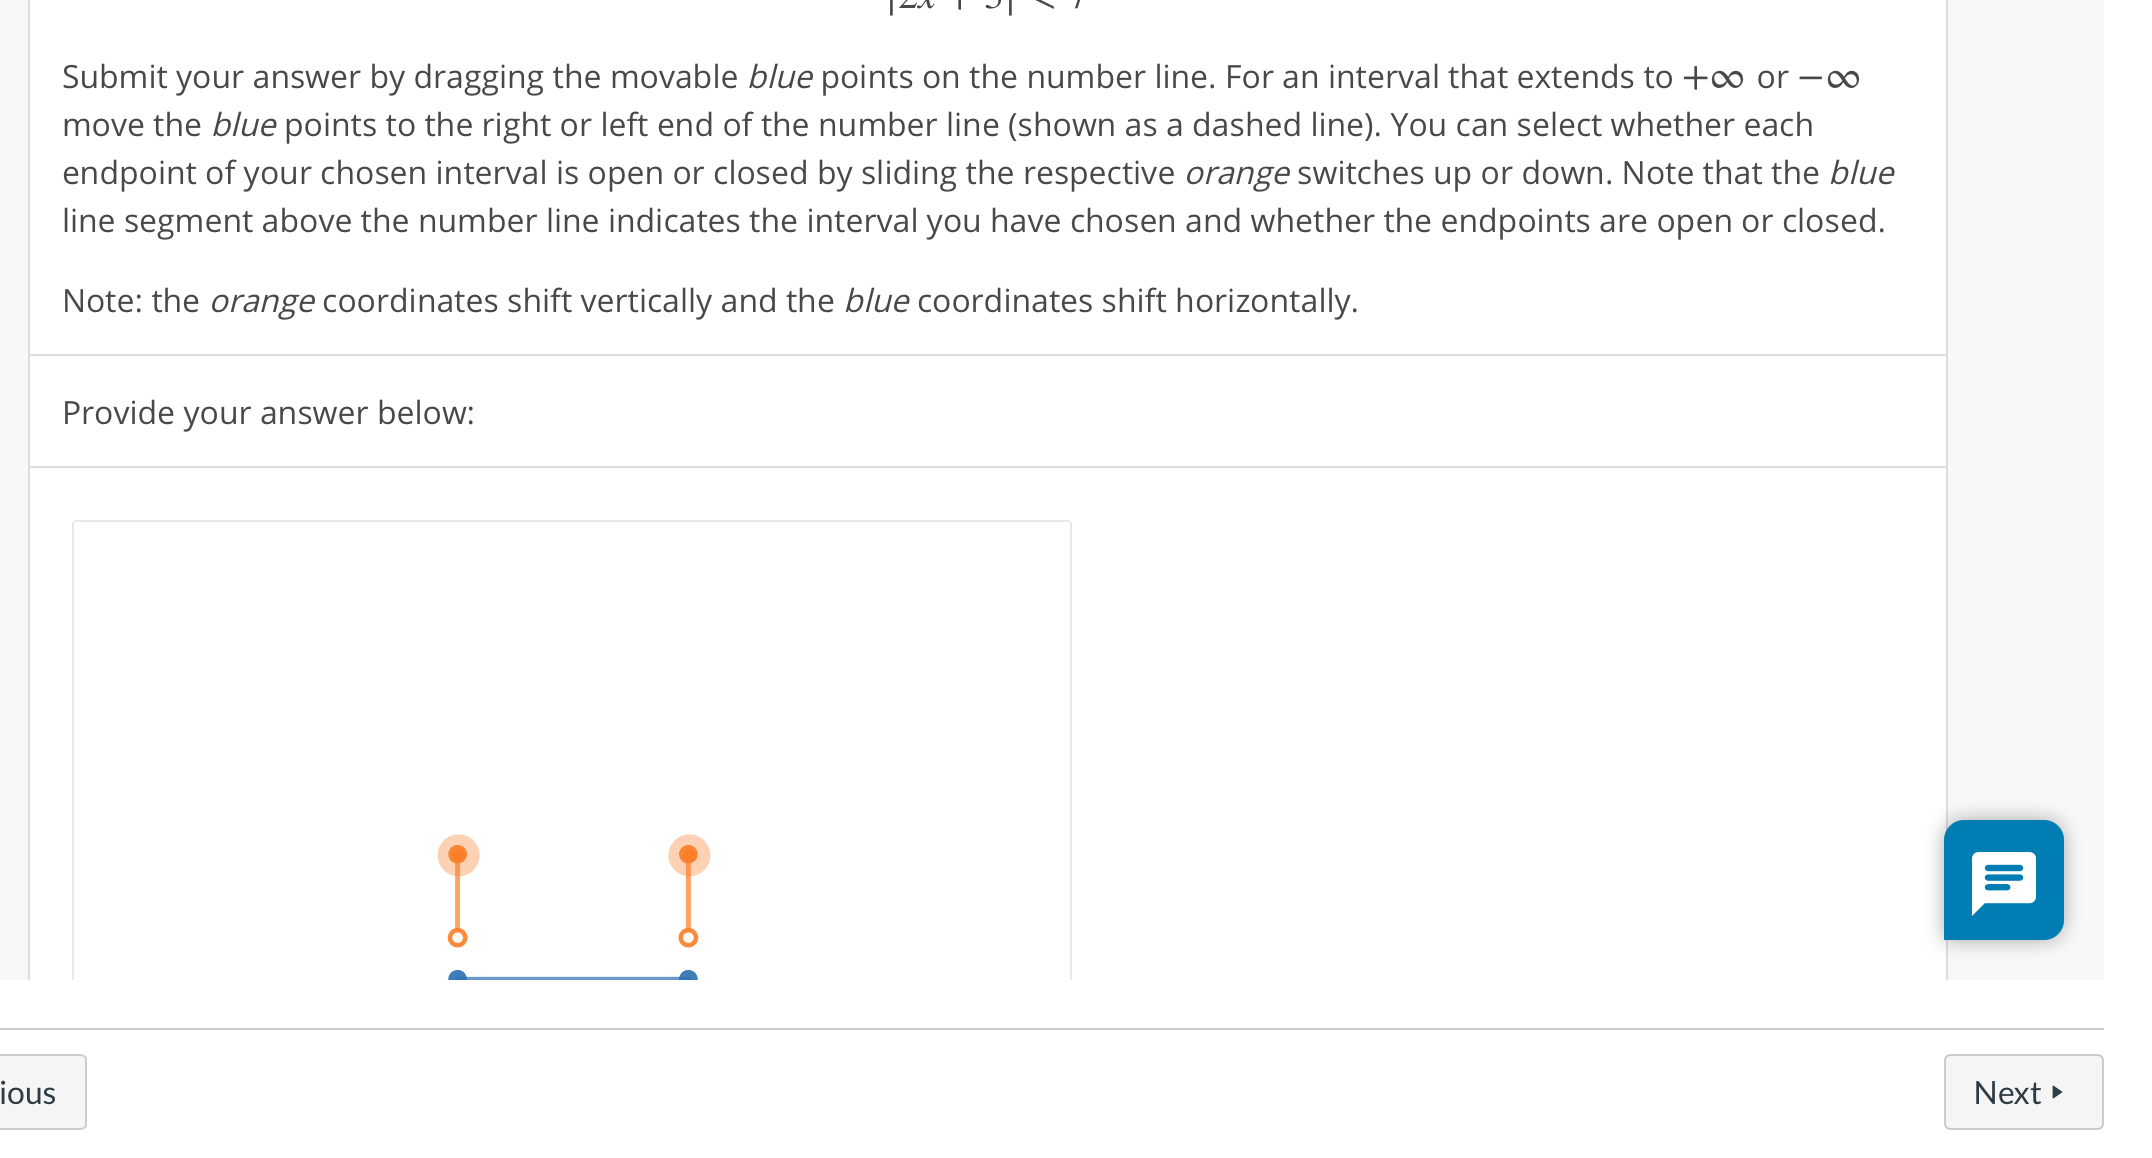Click the filled orange dot on left switch

457,853
